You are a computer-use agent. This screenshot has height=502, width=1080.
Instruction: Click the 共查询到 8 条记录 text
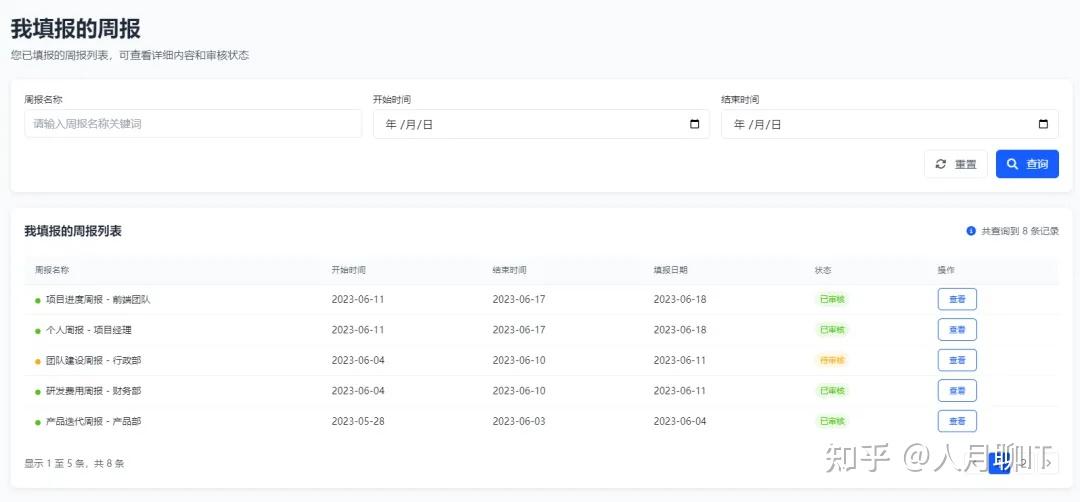[1020, 231]
